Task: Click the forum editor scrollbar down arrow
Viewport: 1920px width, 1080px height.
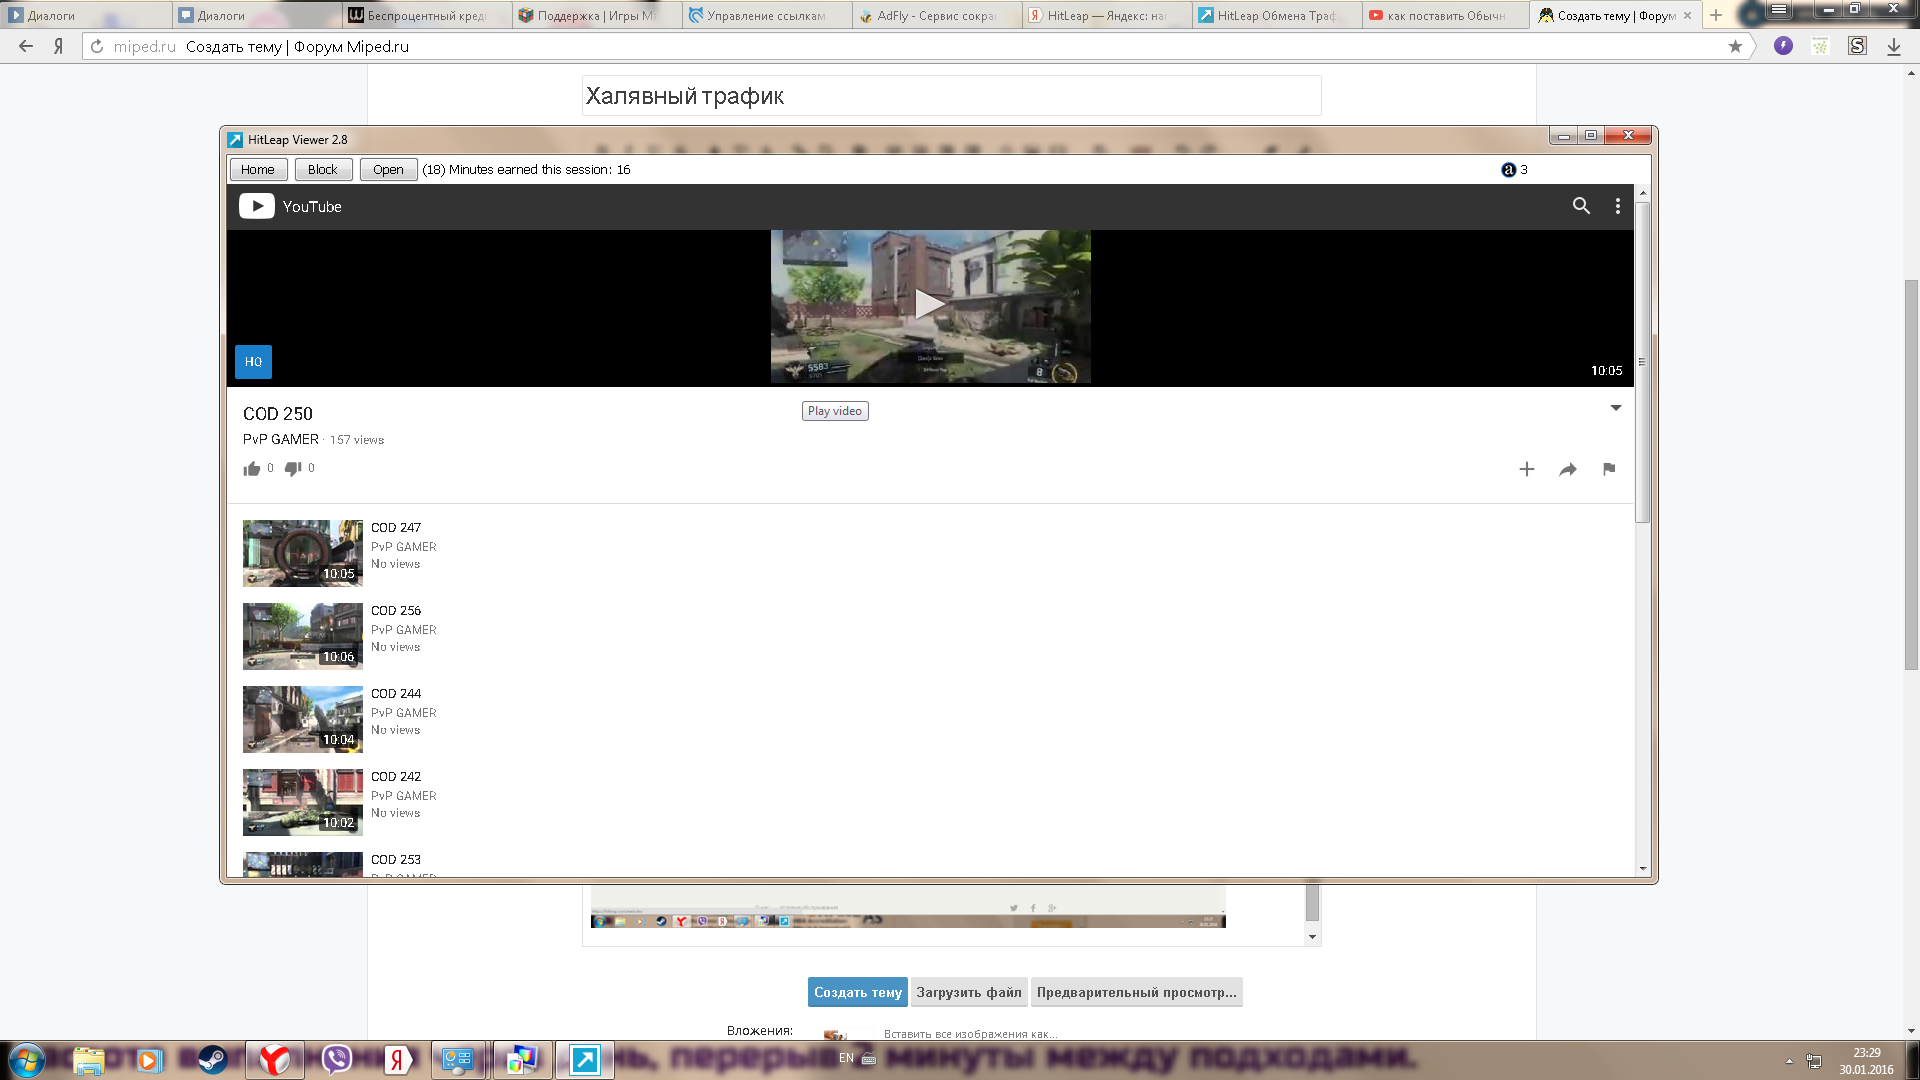Action: tap(1312, 937)
